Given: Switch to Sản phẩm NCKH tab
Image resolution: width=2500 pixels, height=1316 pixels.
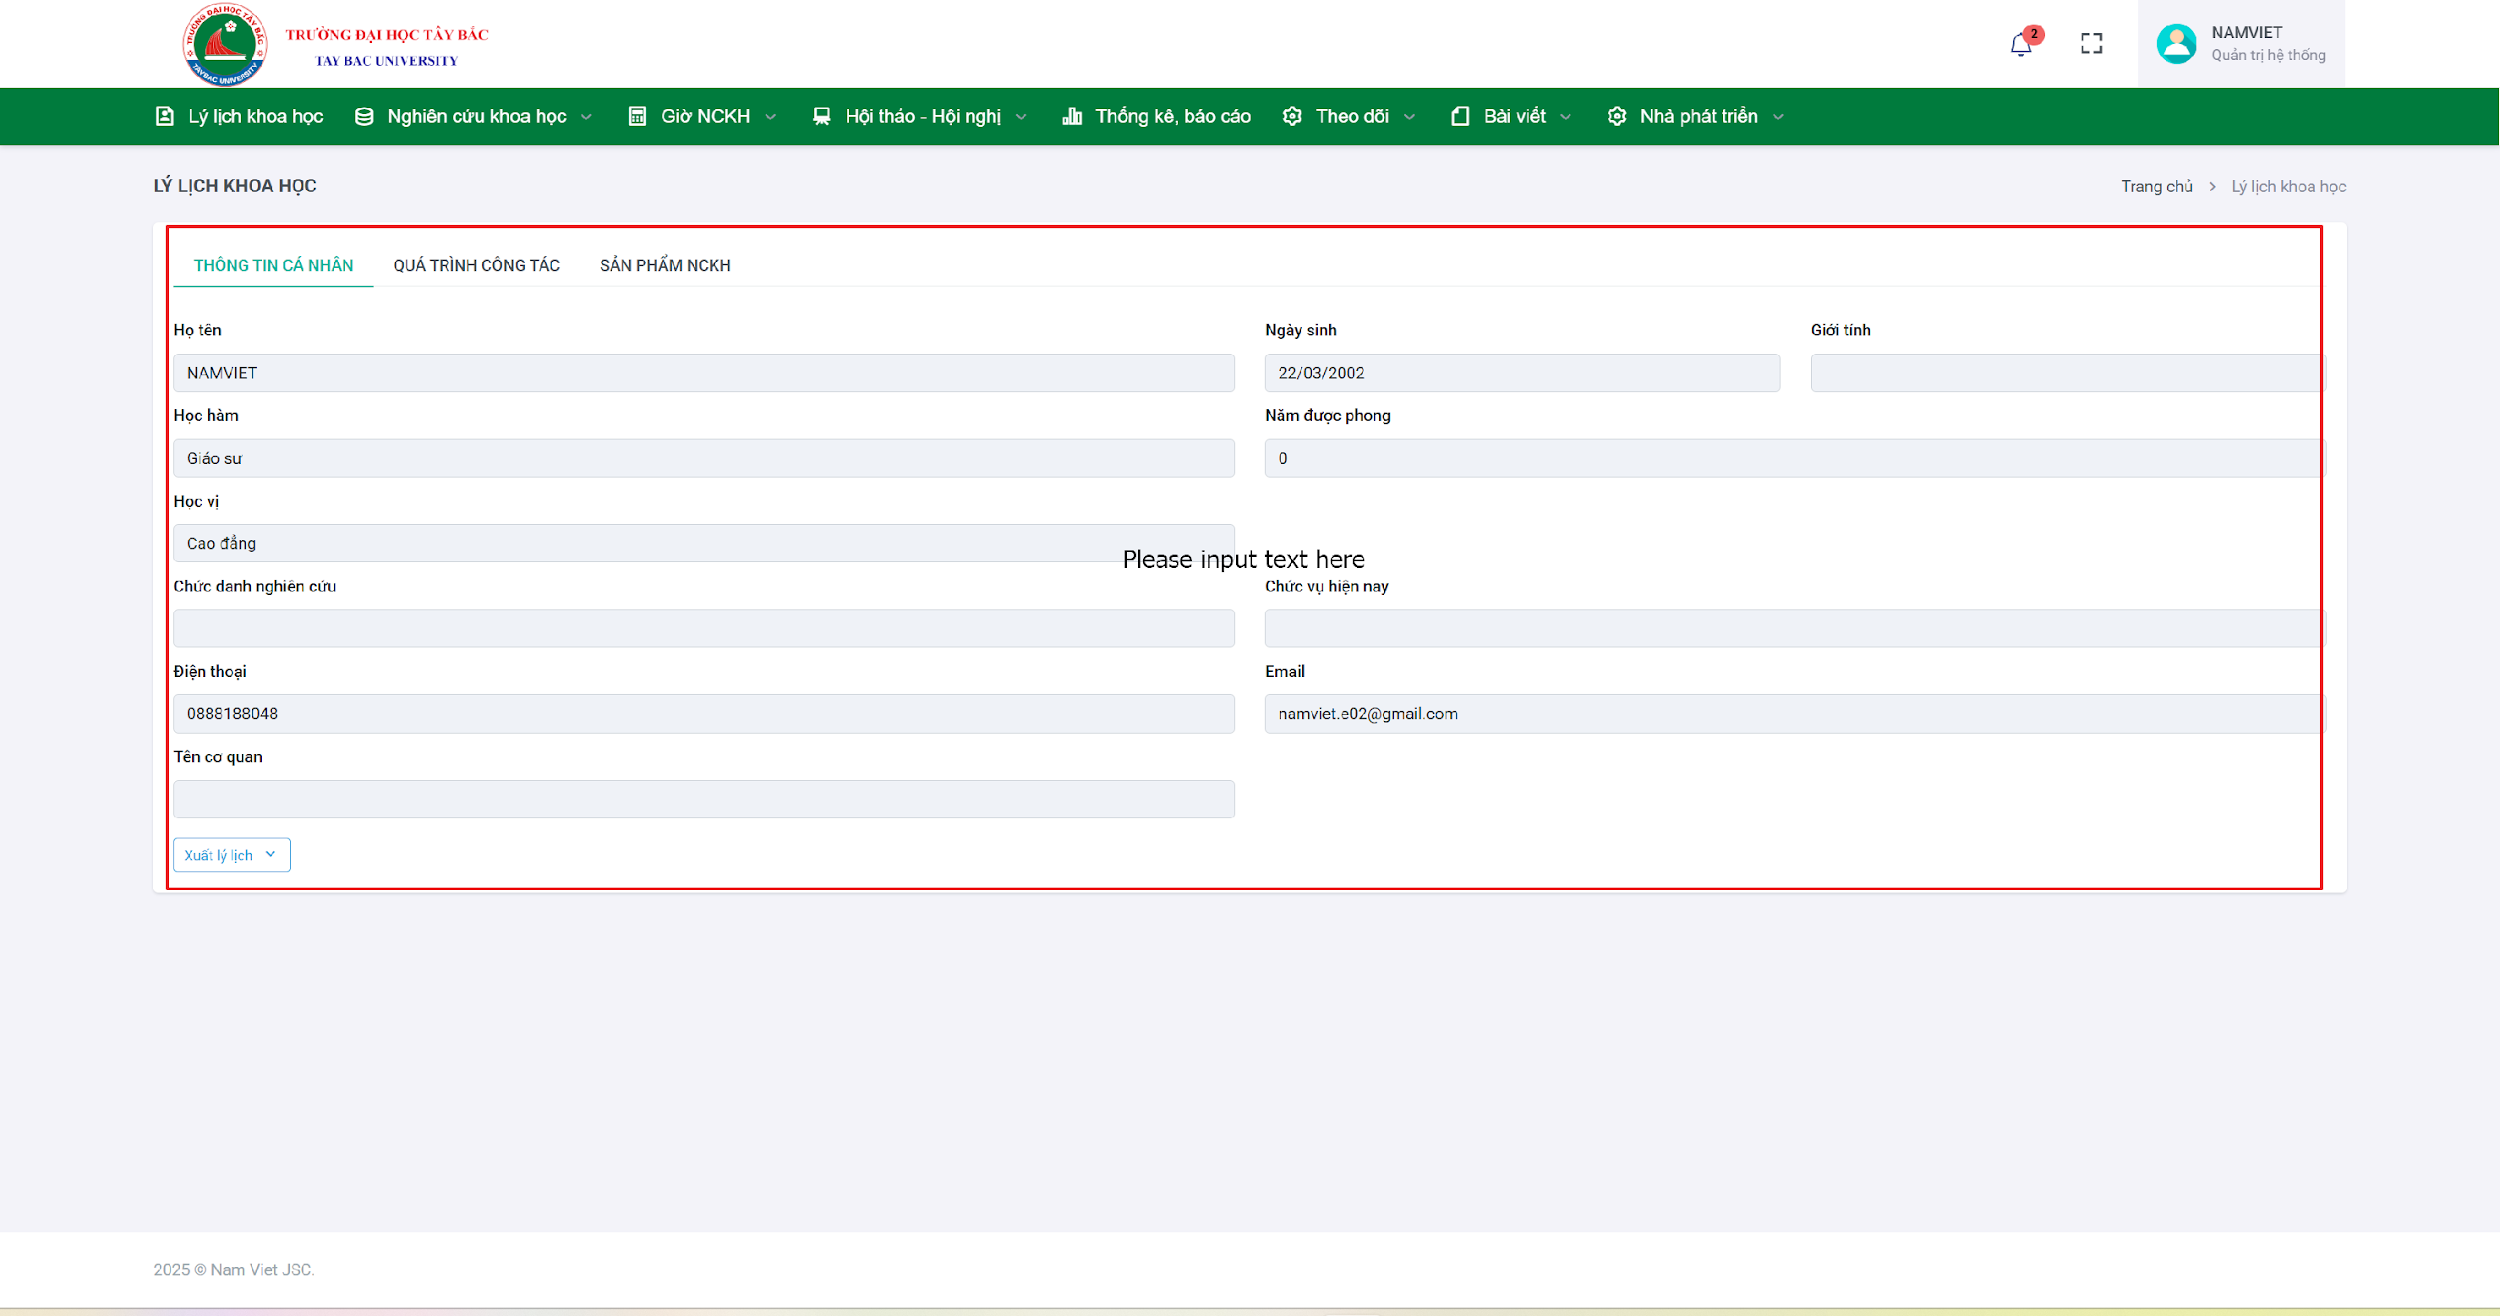Looking at the screenshot, I should tap(665, 265).
